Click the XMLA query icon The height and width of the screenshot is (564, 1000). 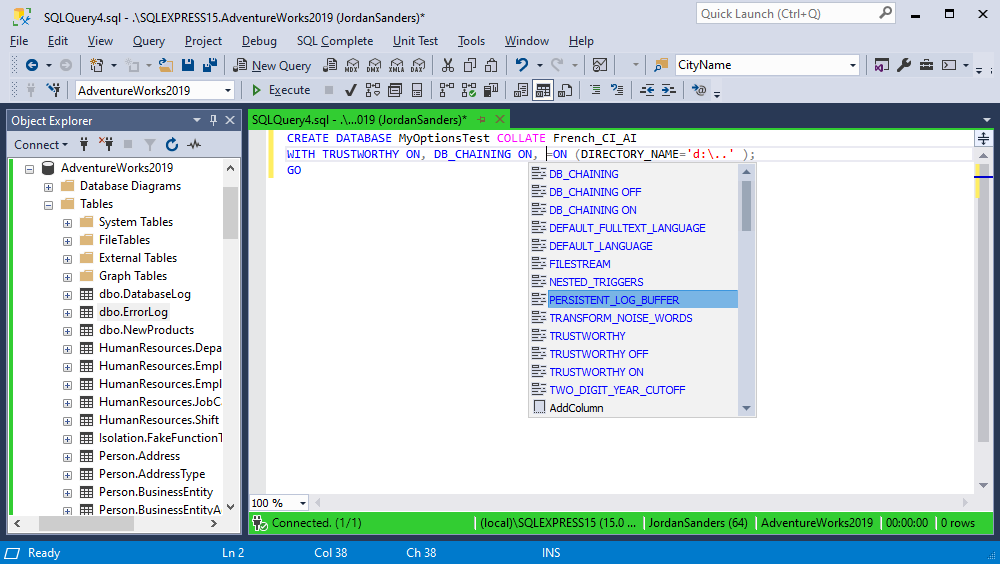pos(396,65)
